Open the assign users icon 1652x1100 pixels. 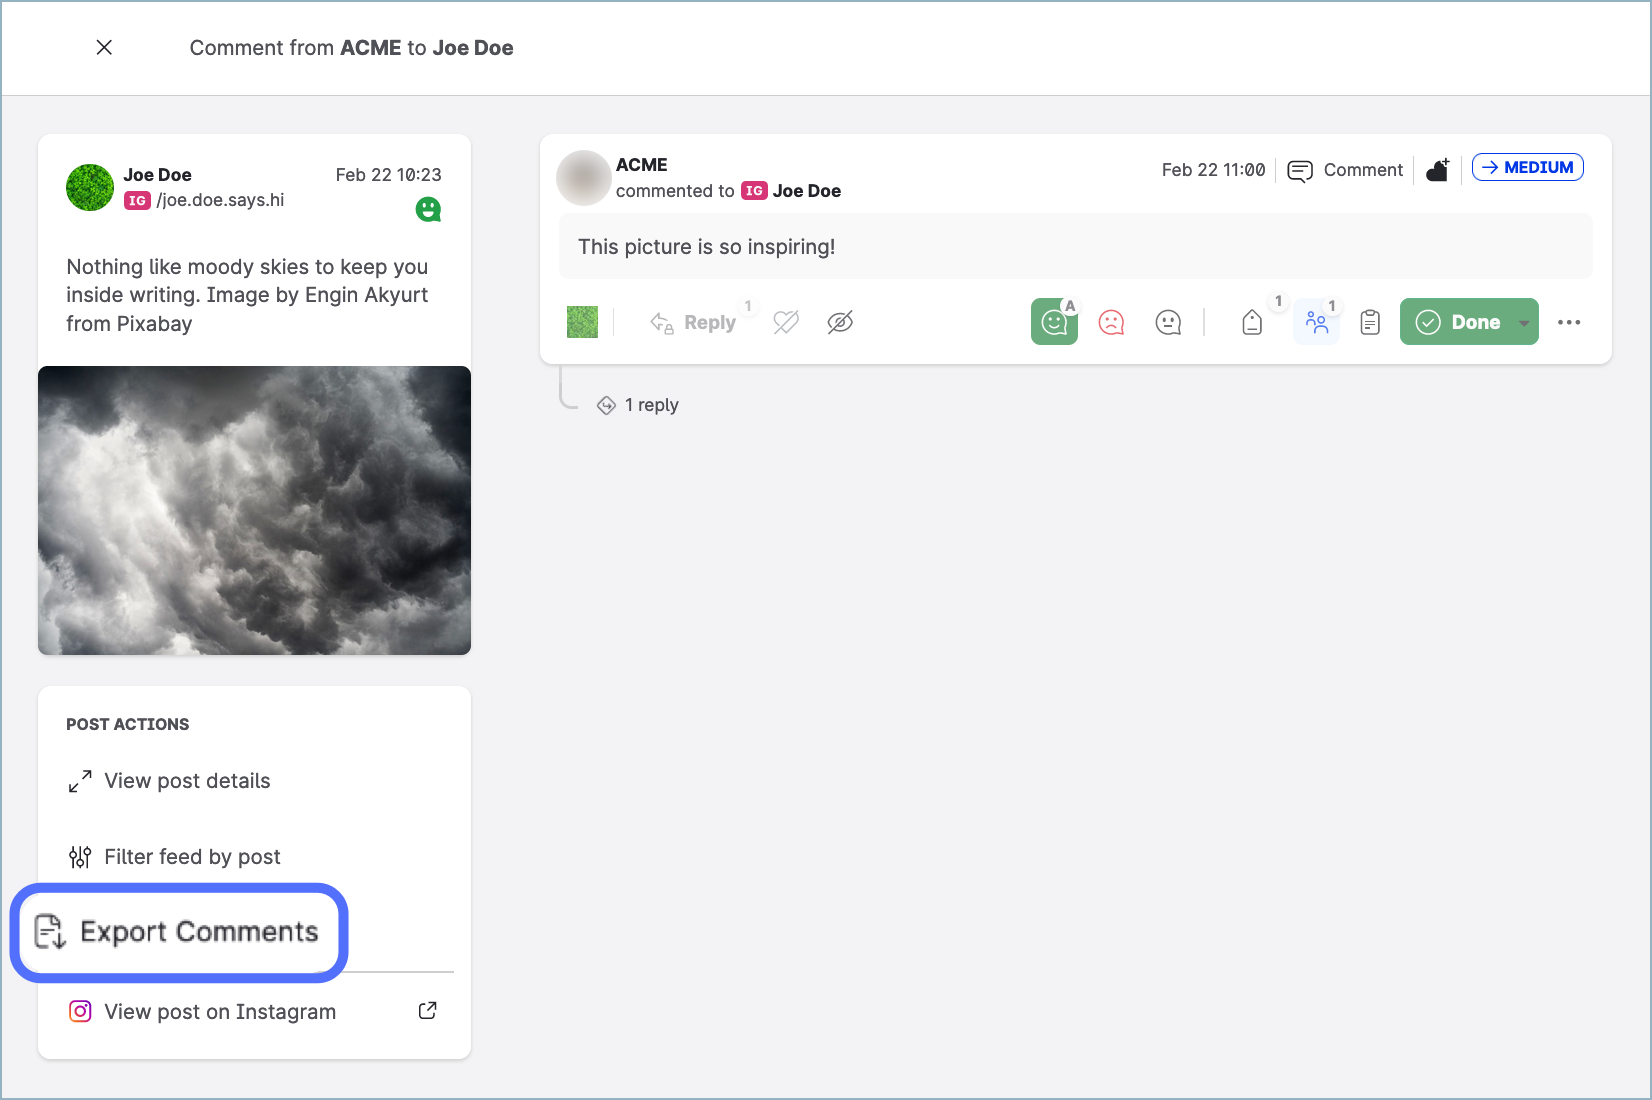[x=1316, y=322]
